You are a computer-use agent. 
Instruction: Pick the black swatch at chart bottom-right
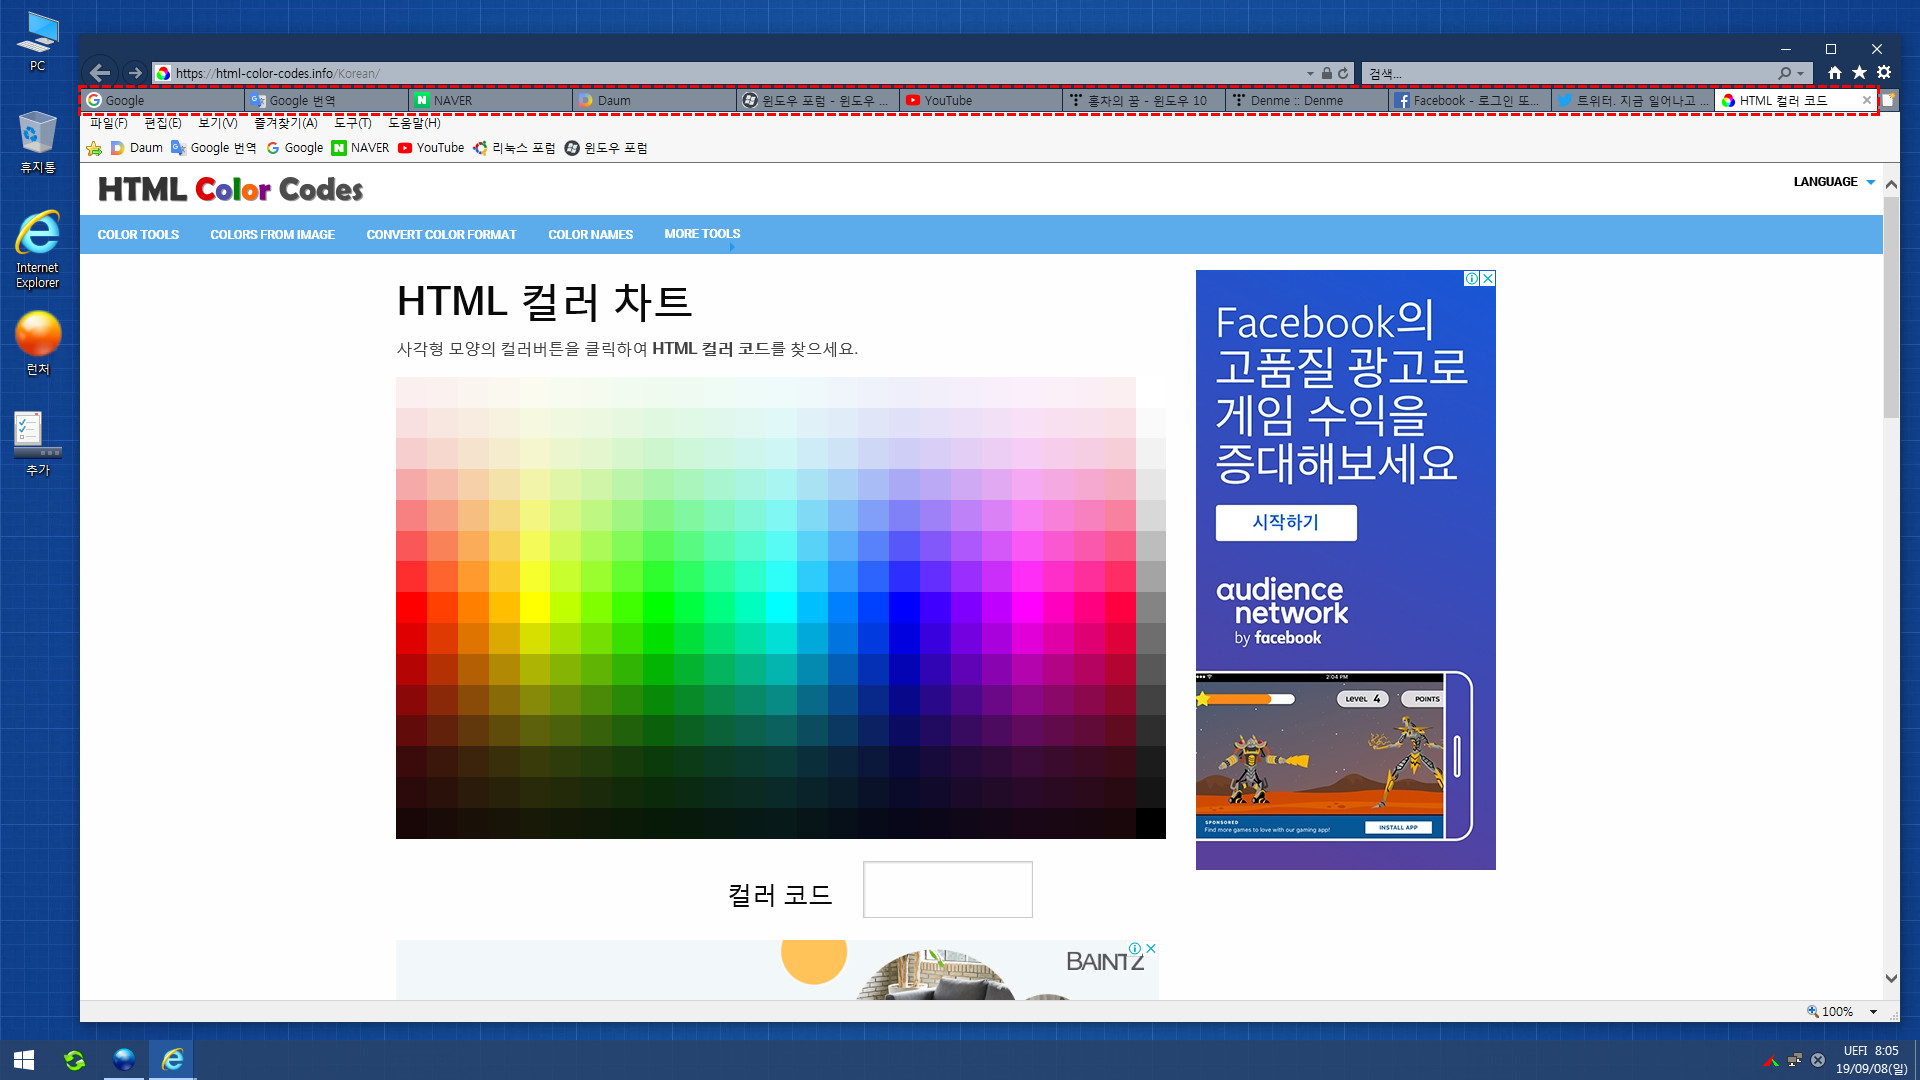pyautogui.click(x=1150, y=824)
